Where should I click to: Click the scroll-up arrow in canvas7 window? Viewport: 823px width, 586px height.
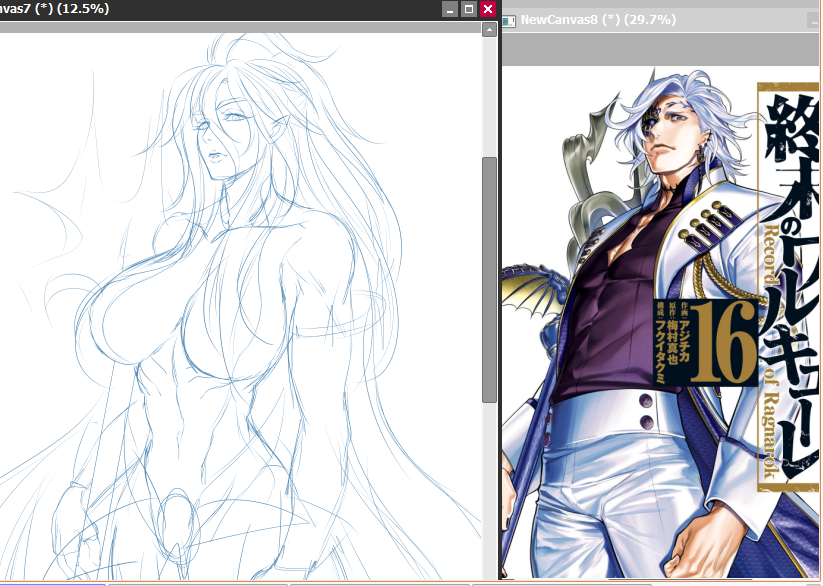[489, 29]
